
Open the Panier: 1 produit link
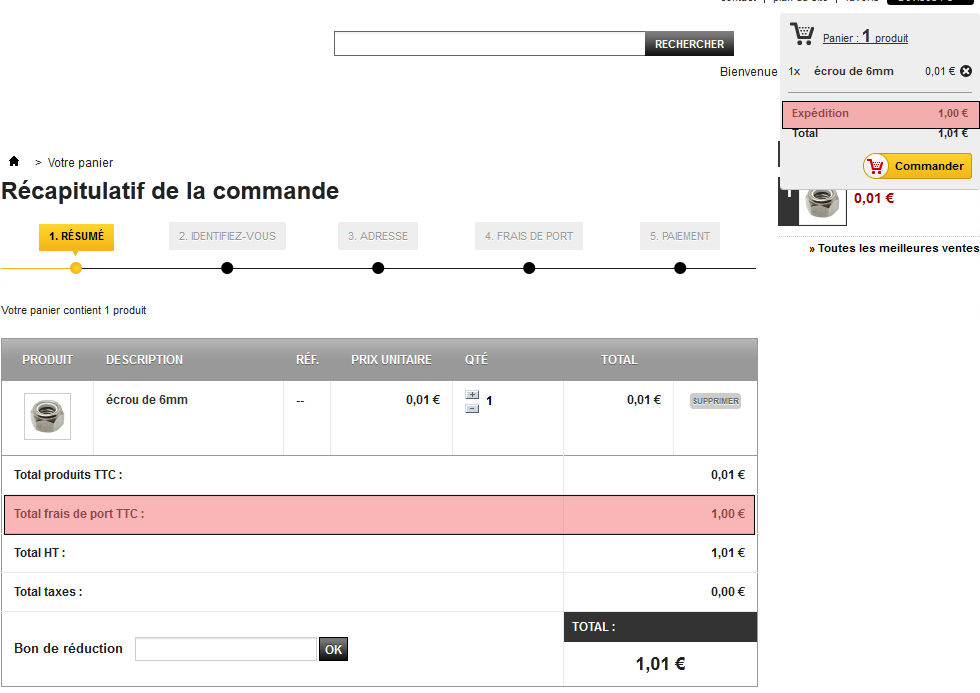coord(865,37)
